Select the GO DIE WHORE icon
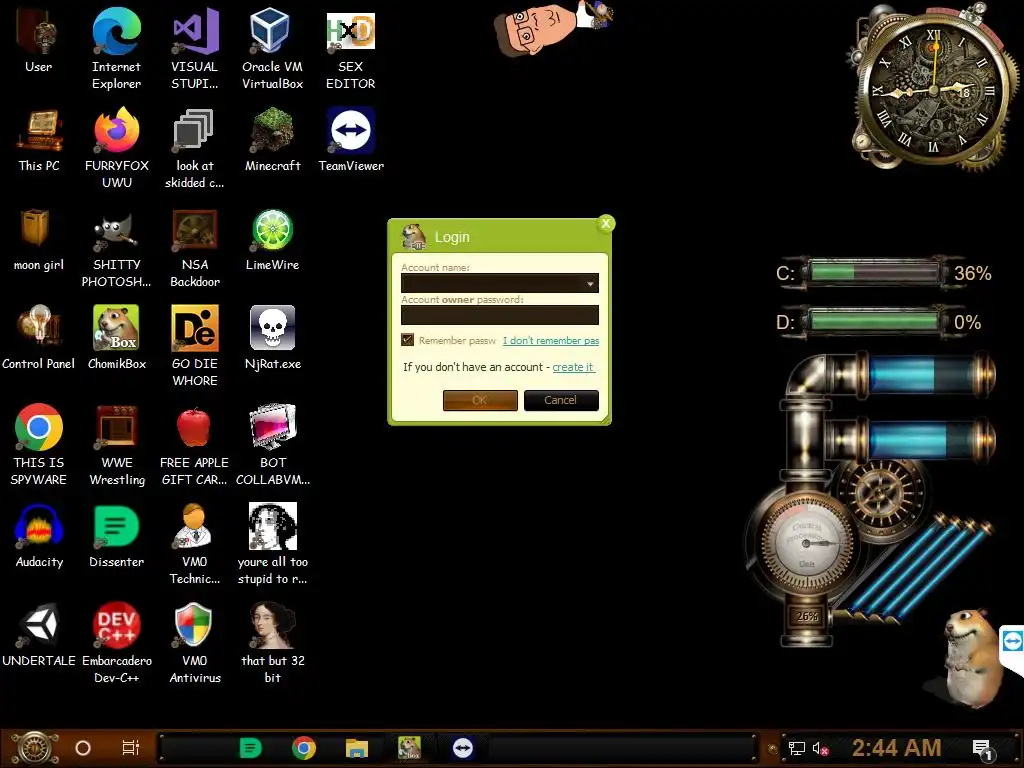Image resolution: width=1024 pixels, height=768 pixels. (x=195, y=346)
